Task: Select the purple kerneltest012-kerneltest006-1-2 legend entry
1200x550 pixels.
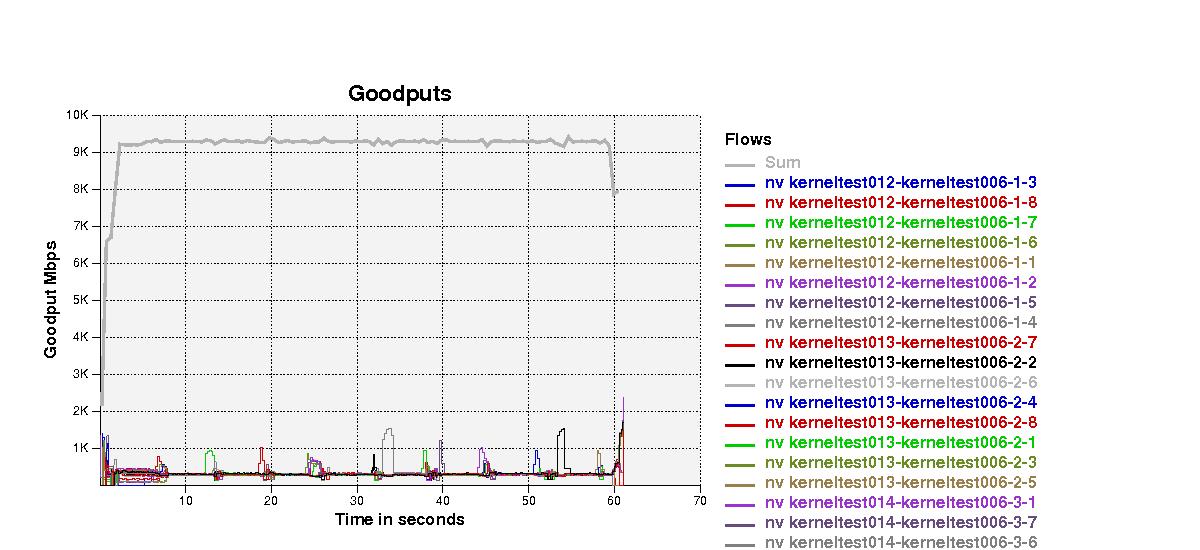Action: 900,283
